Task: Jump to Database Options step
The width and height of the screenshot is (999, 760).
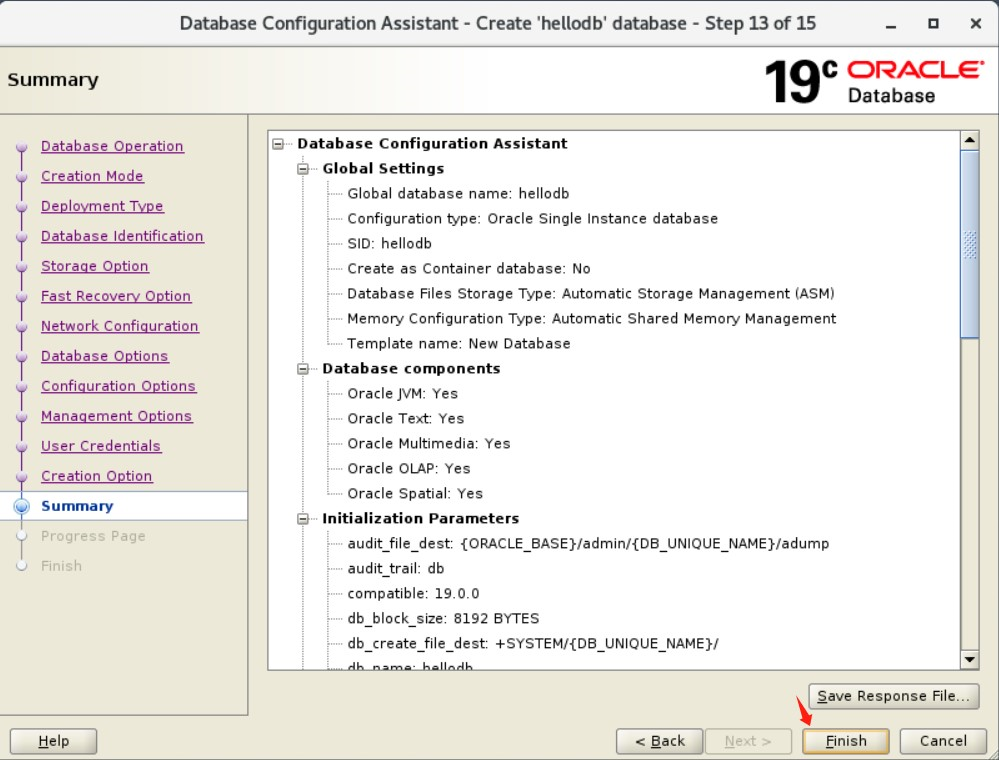Action: 104,355
